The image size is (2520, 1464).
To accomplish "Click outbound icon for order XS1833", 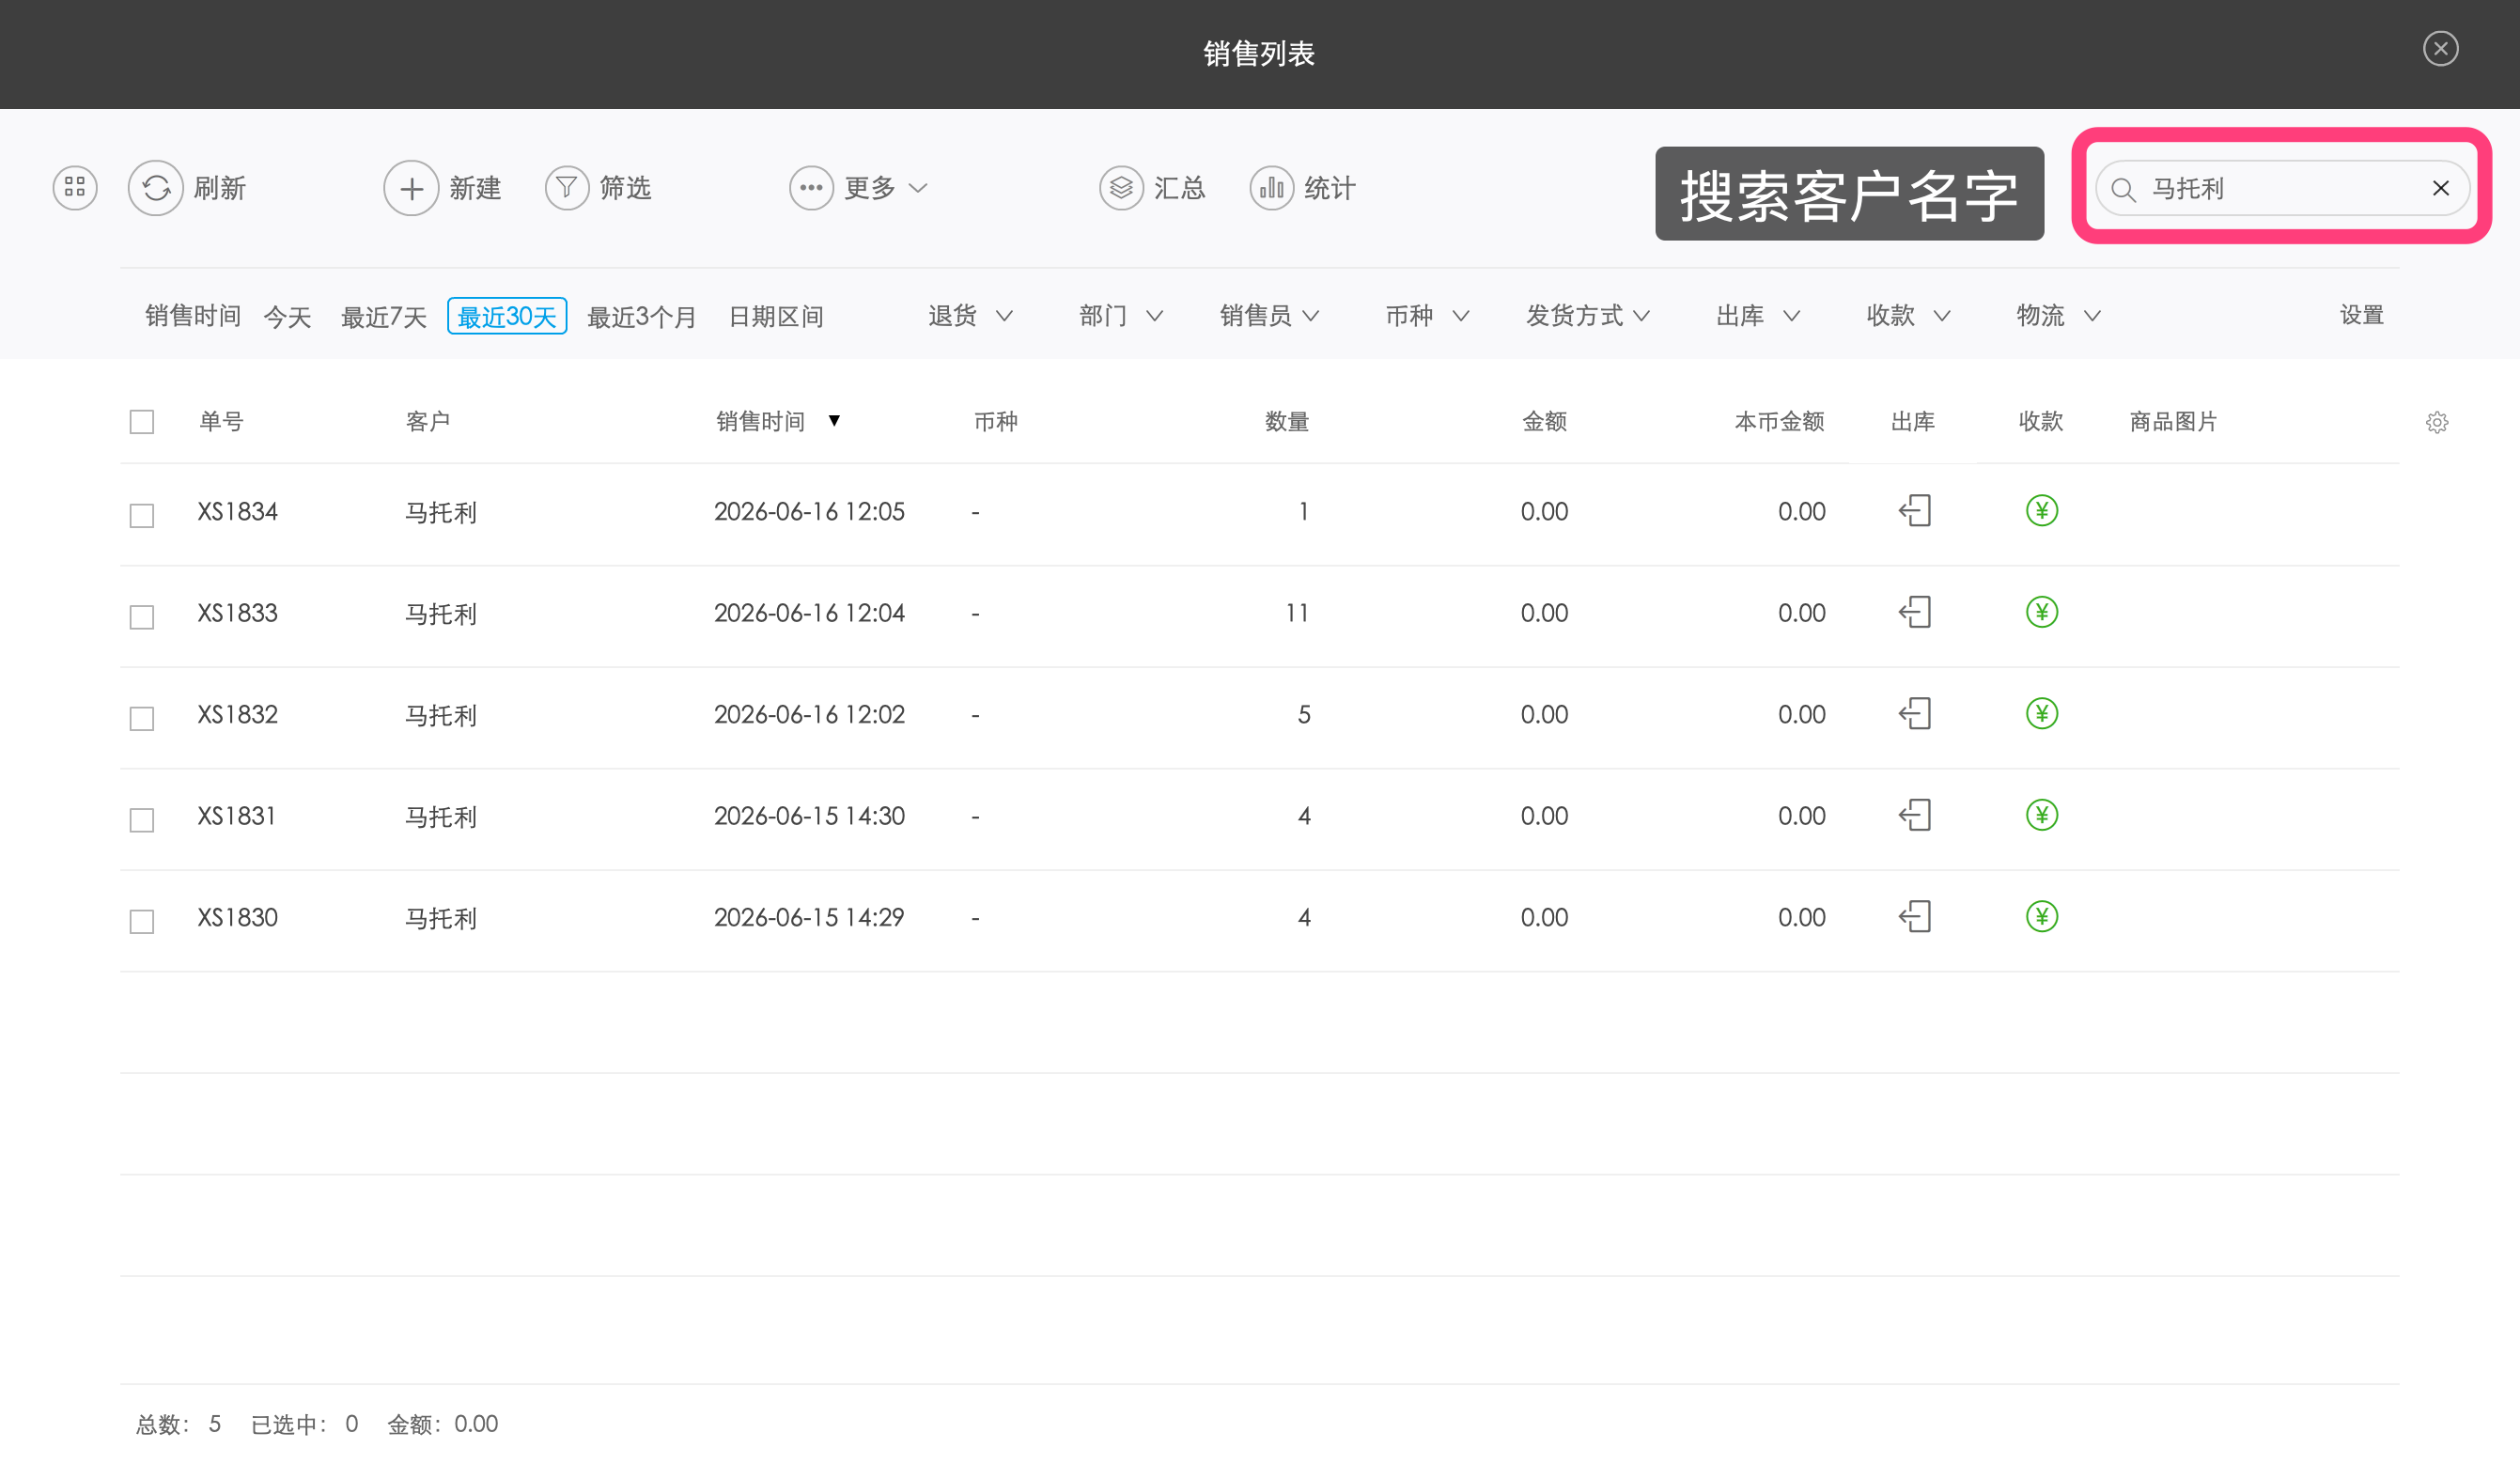I will 1914,612.
